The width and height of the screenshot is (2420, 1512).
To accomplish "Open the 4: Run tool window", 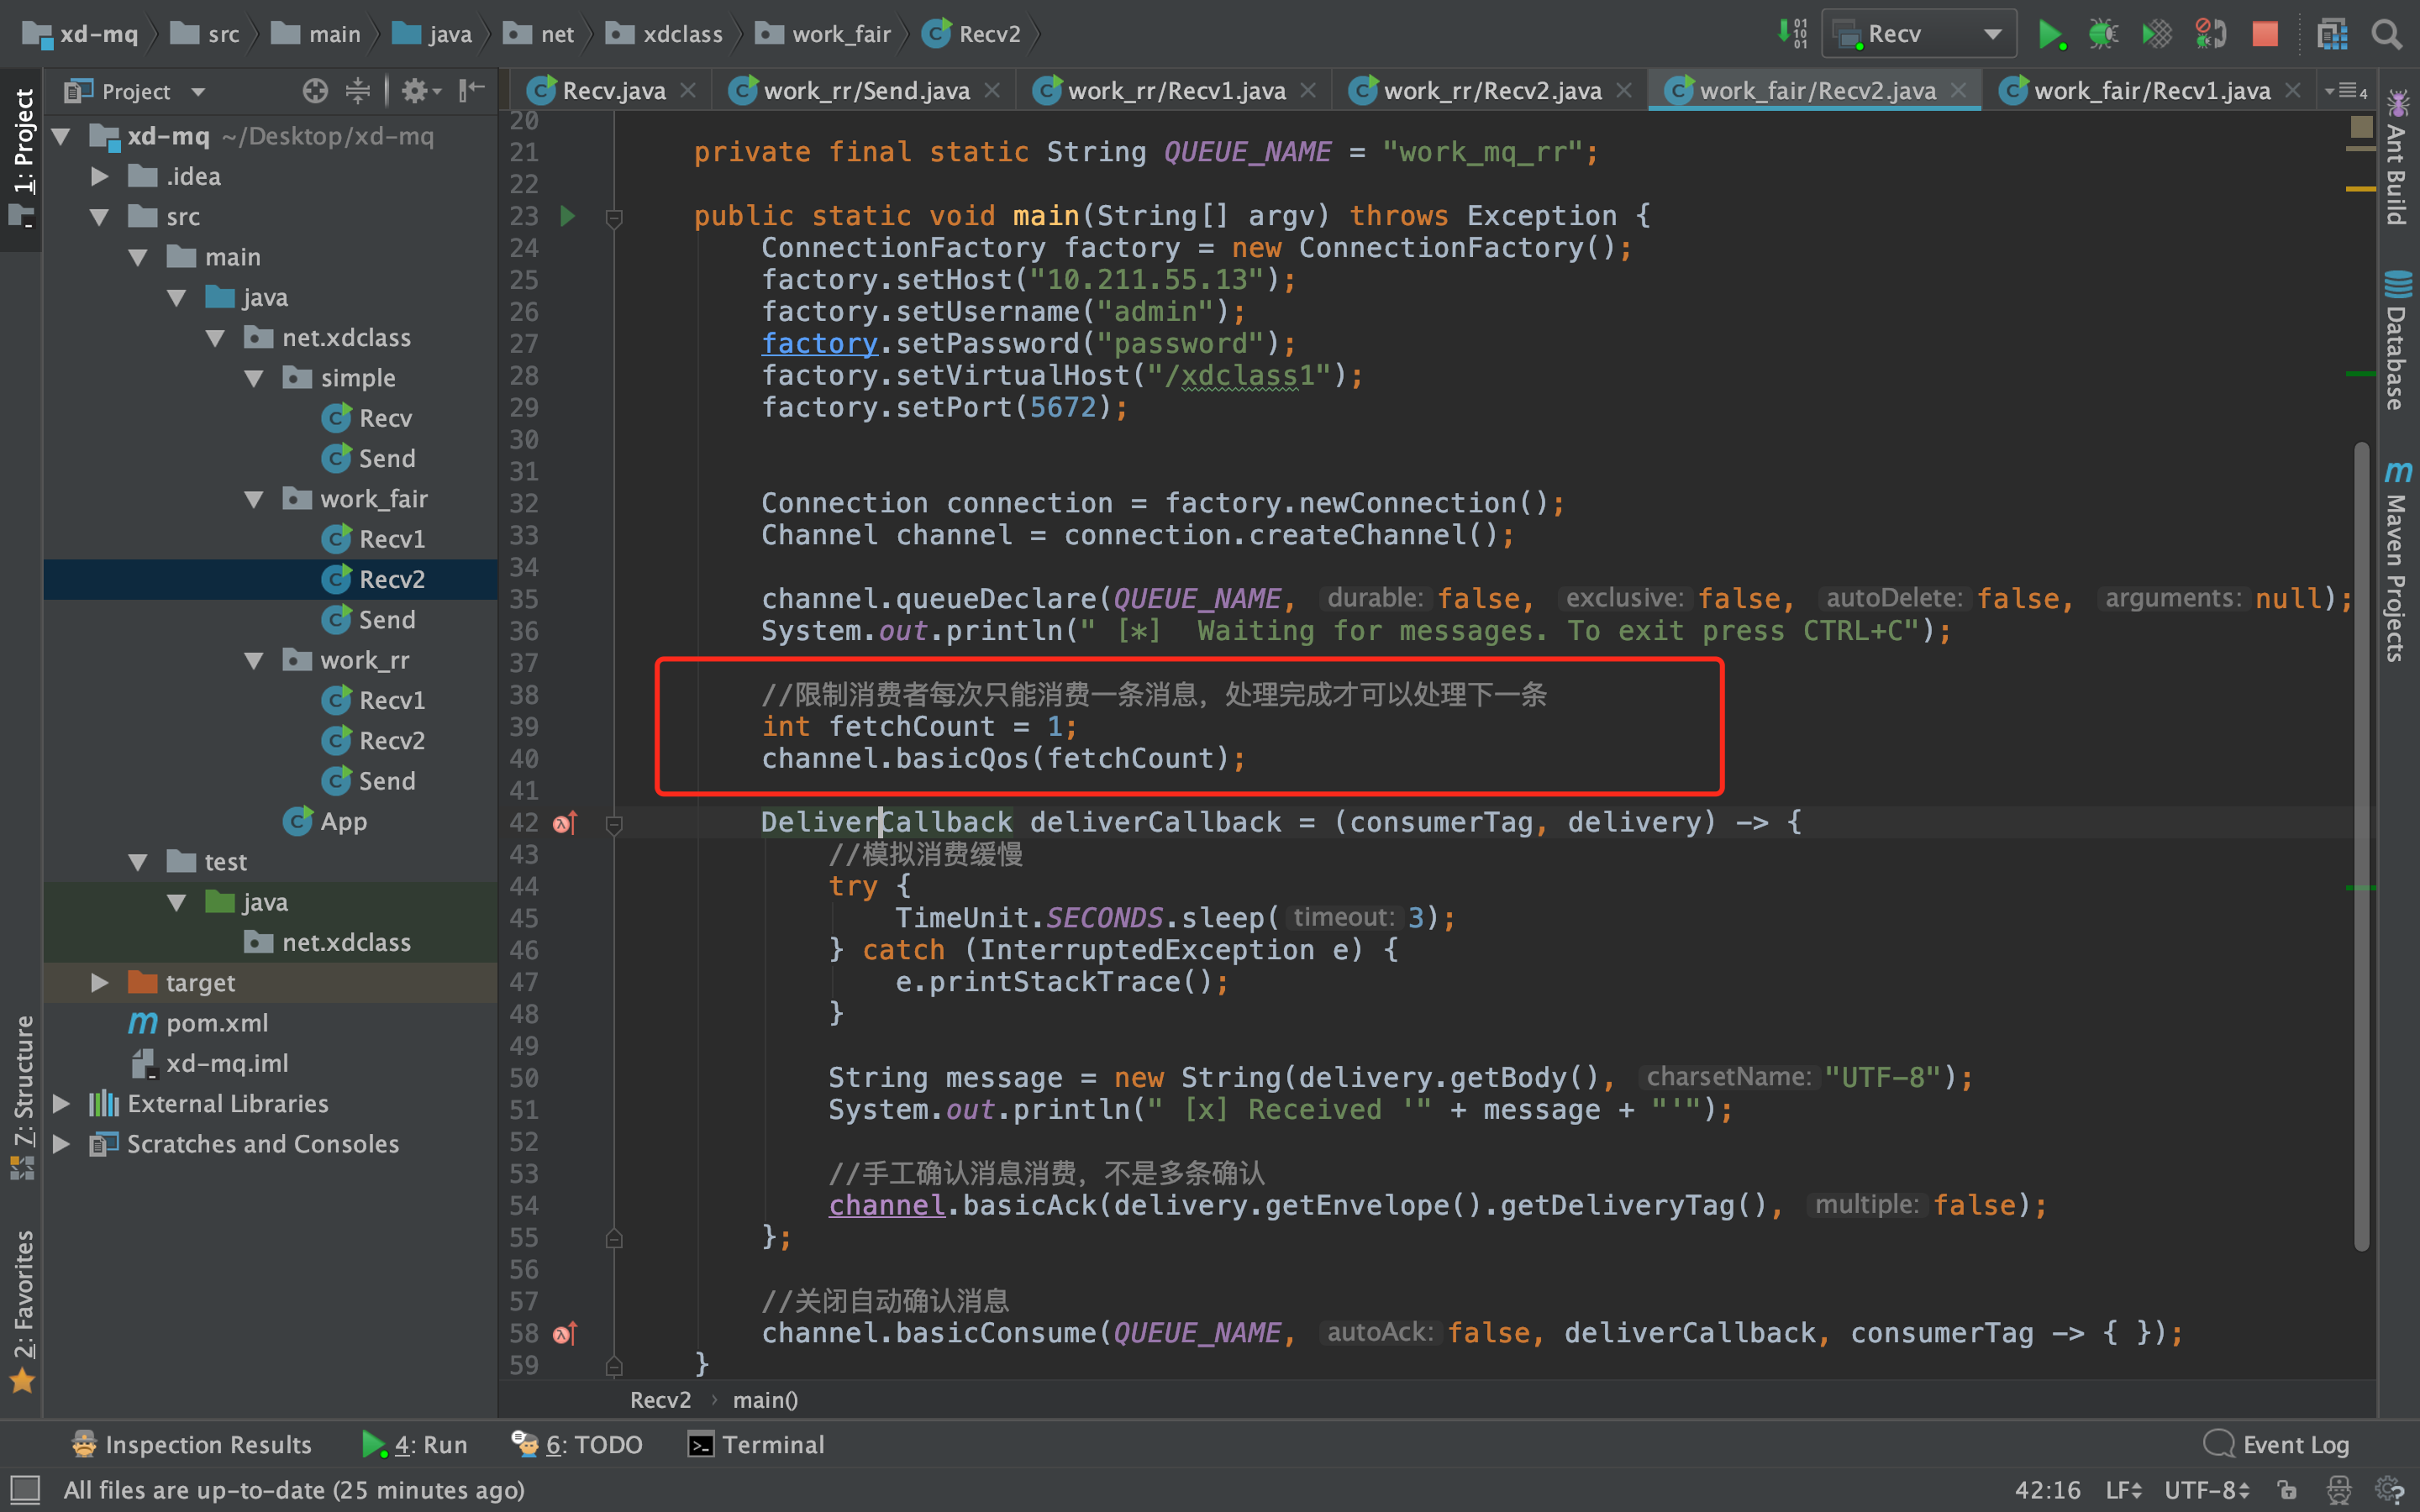I will pos(414,1444).
